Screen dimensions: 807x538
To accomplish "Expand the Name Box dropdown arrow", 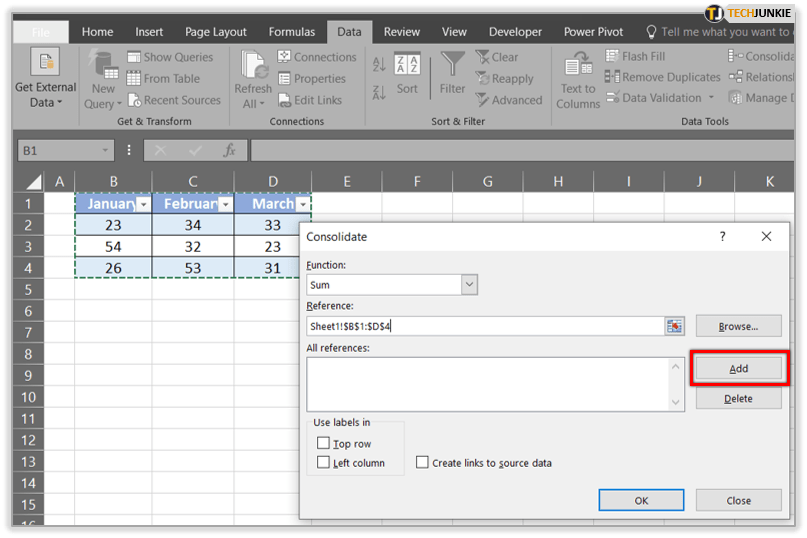I will point(105,151).
